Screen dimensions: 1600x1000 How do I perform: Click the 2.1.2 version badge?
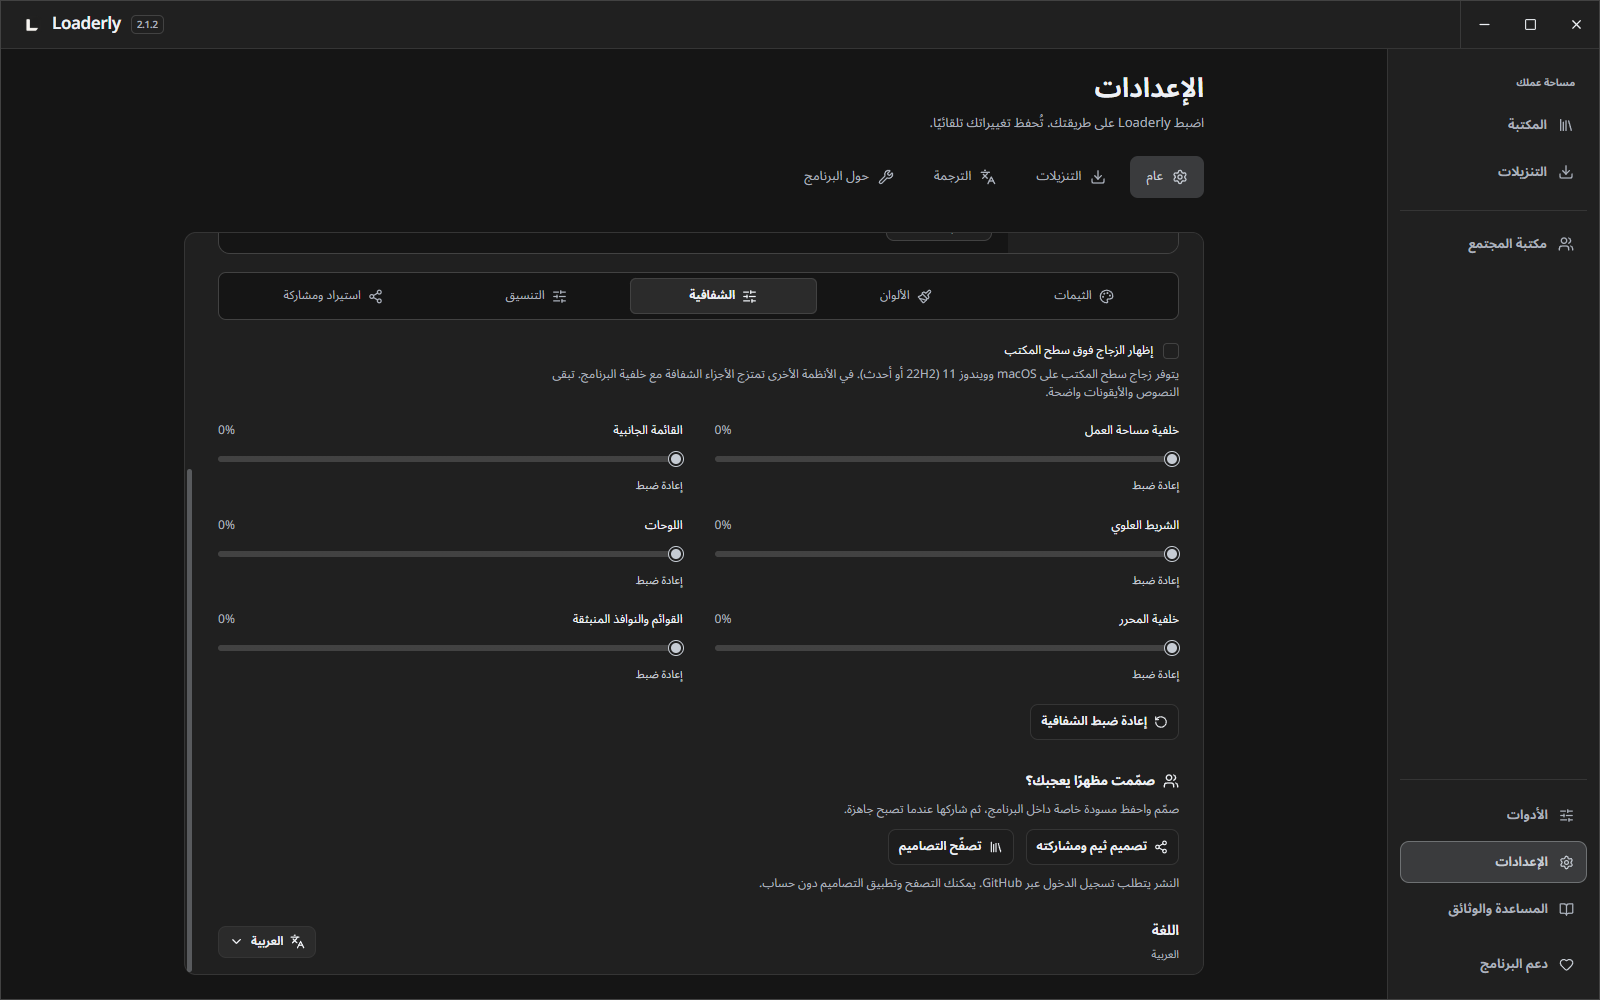click(x=147, y=24)
